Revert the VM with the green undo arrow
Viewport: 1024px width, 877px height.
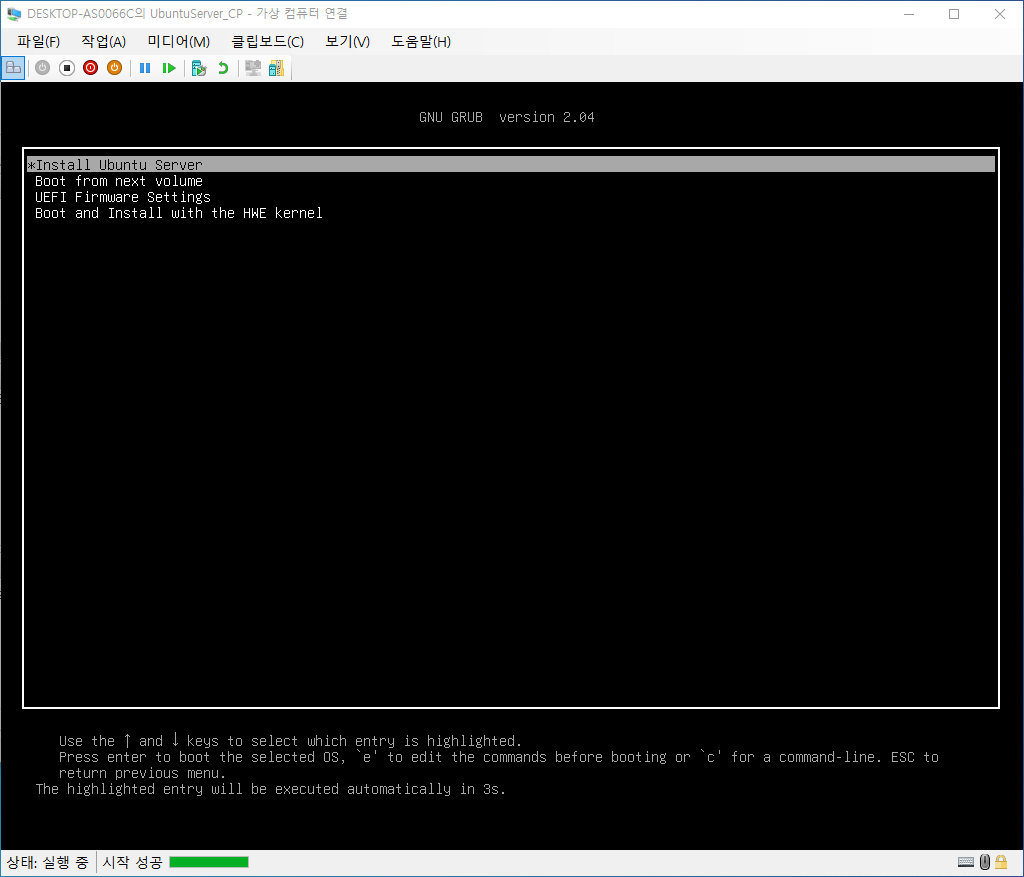pyautogui.click(x=223, y=68)
